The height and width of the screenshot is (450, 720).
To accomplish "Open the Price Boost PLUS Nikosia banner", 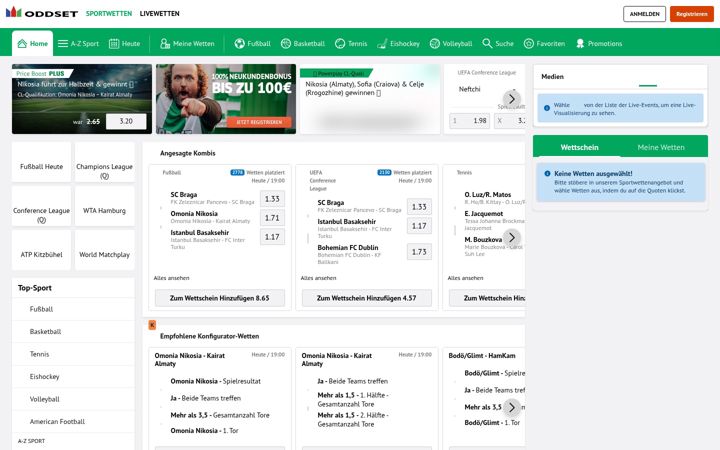I will 82,99.
